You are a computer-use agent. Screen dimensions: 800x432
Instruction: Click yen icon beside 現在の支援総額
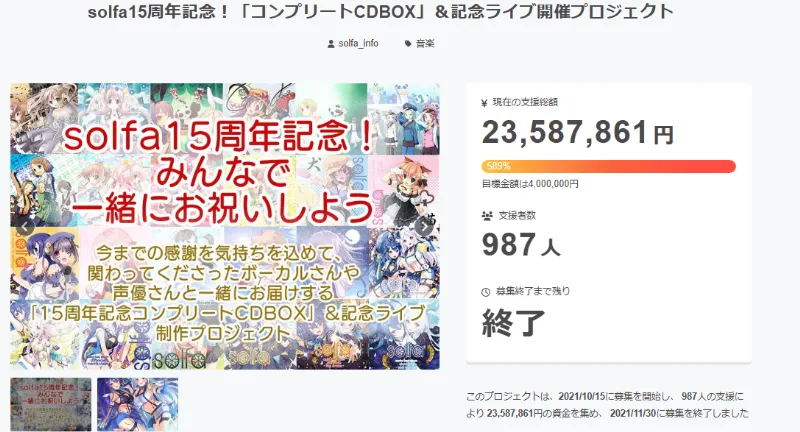coord(485,103)
